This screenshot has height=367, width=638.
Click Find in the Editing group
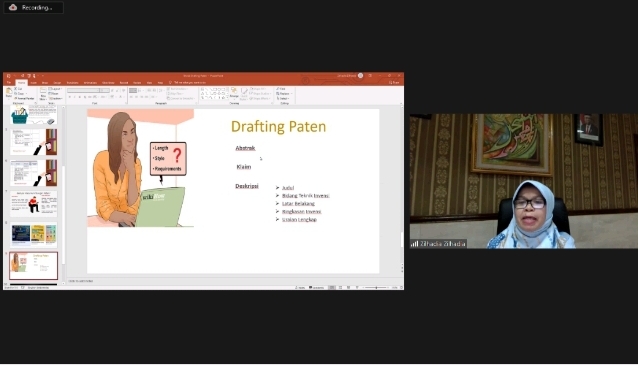pyautogui.click(x=281, y=89)
